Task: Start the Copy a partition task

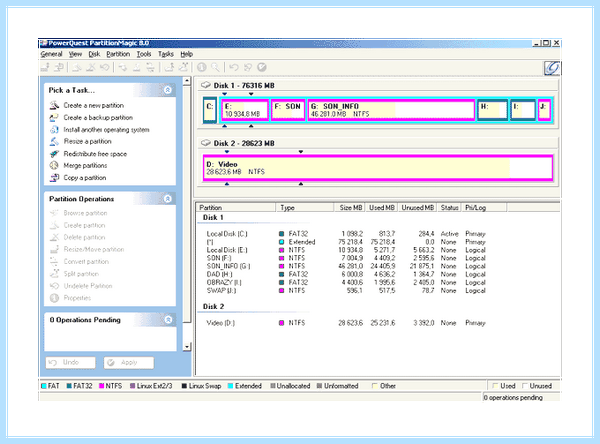Action: 78,178
